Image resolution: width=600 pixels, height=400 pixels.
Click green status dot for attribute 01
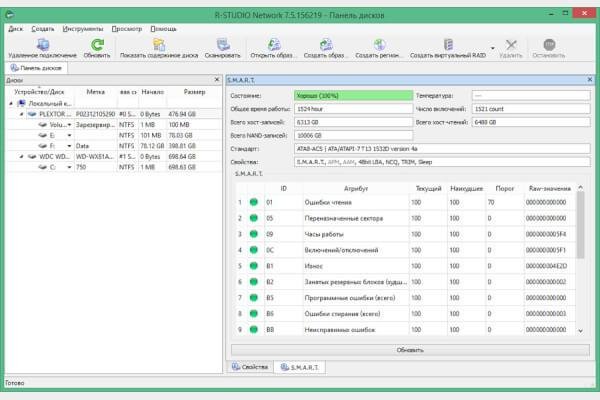click(x=253, y=202)
